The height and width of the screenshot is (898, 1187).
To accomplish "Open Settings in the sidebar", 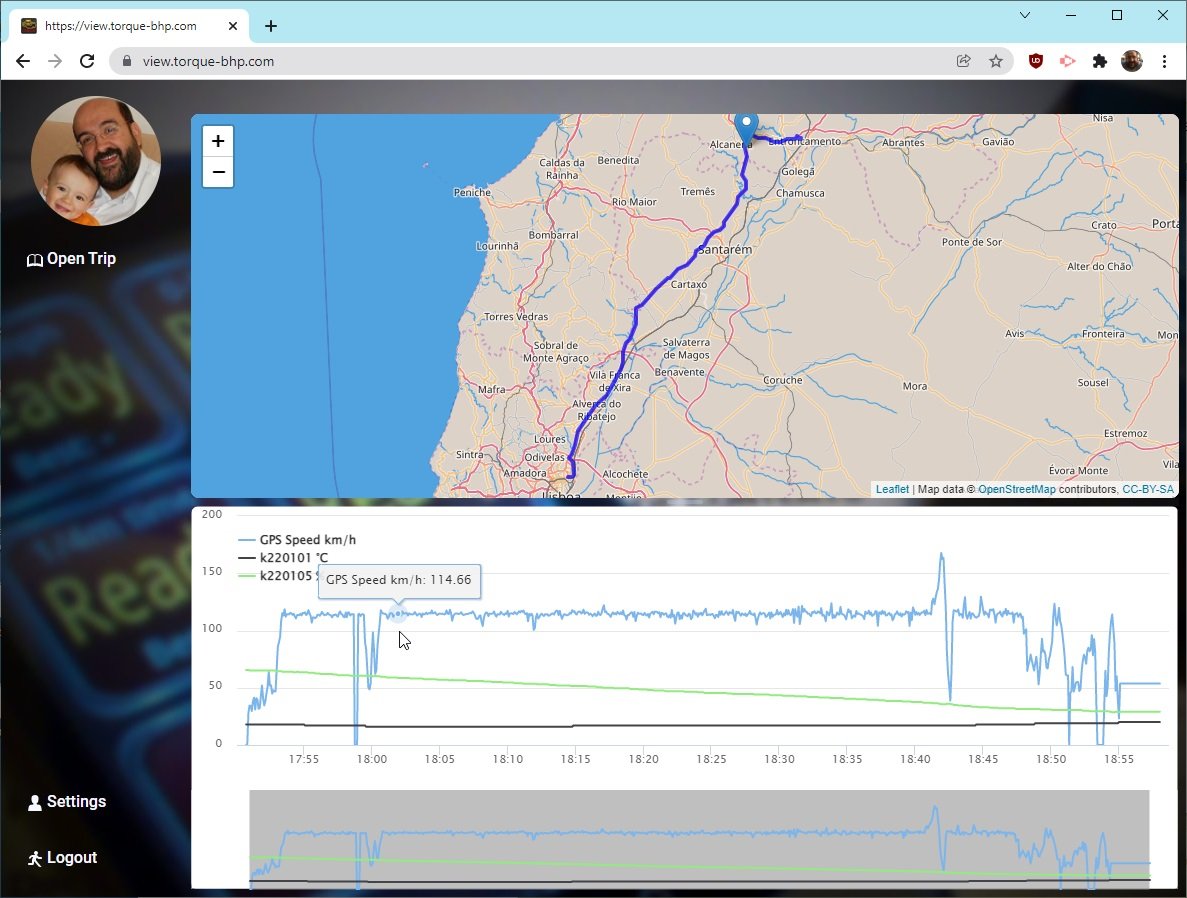I will coord(67,802).
